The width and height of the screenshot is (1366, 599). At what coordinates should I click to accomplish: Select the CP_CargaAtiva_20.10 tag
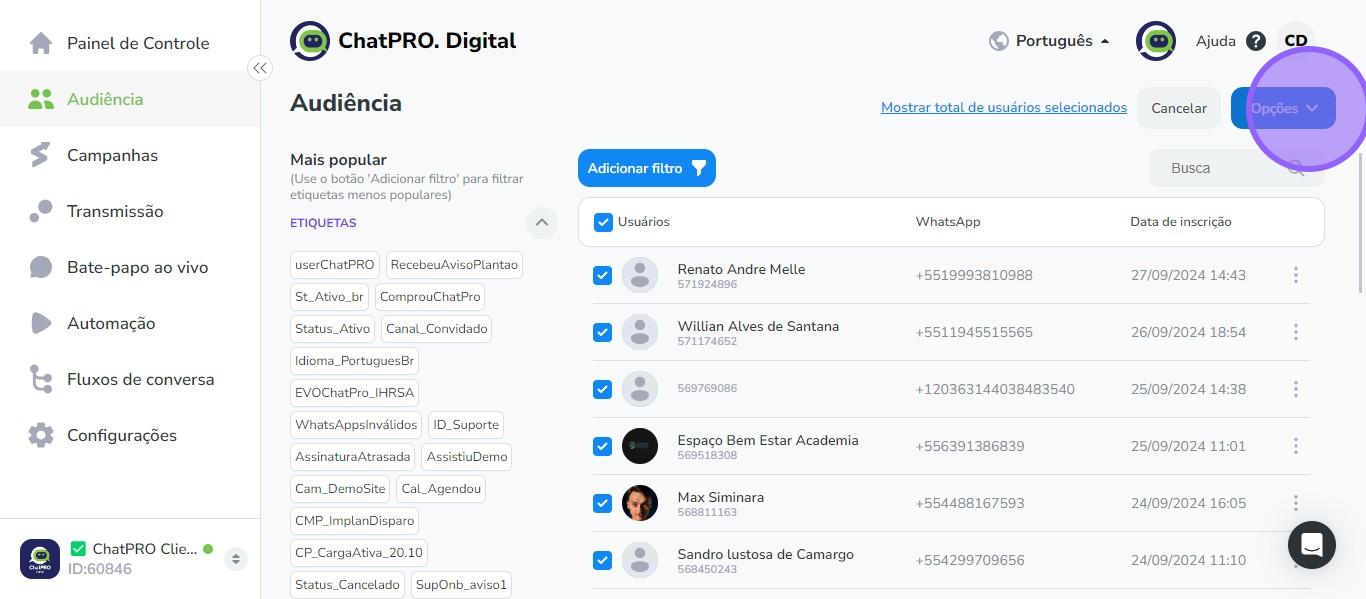point(359,553)
